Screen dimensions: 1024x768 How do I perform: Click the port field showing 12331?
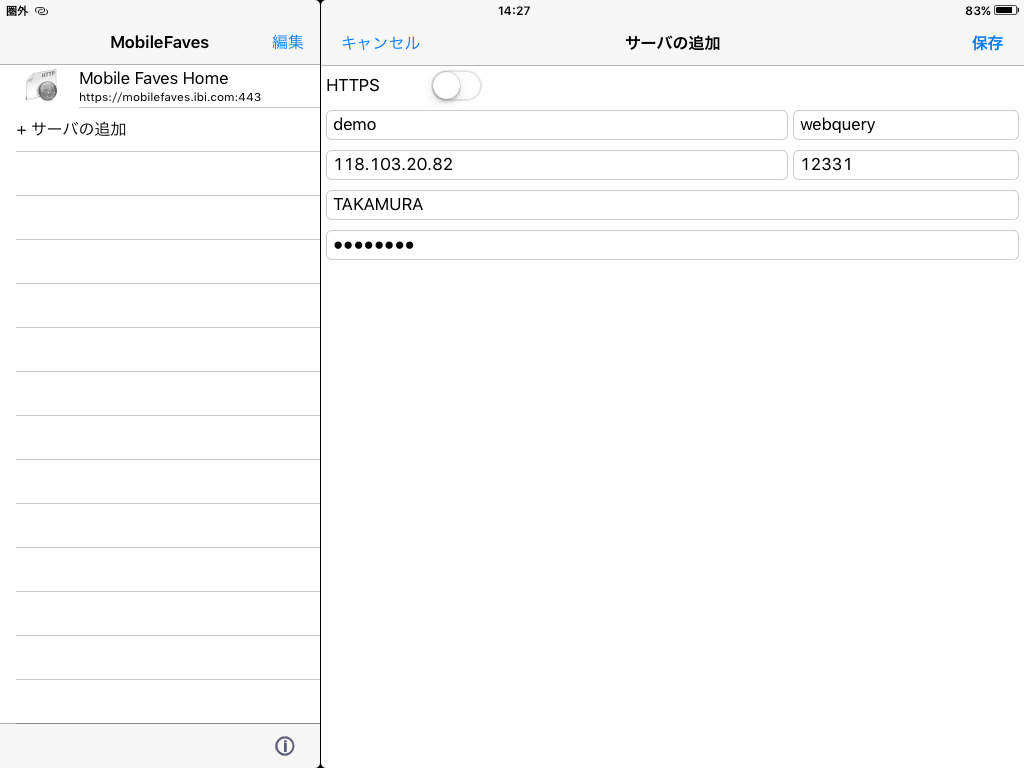click(x=905, y=165)
